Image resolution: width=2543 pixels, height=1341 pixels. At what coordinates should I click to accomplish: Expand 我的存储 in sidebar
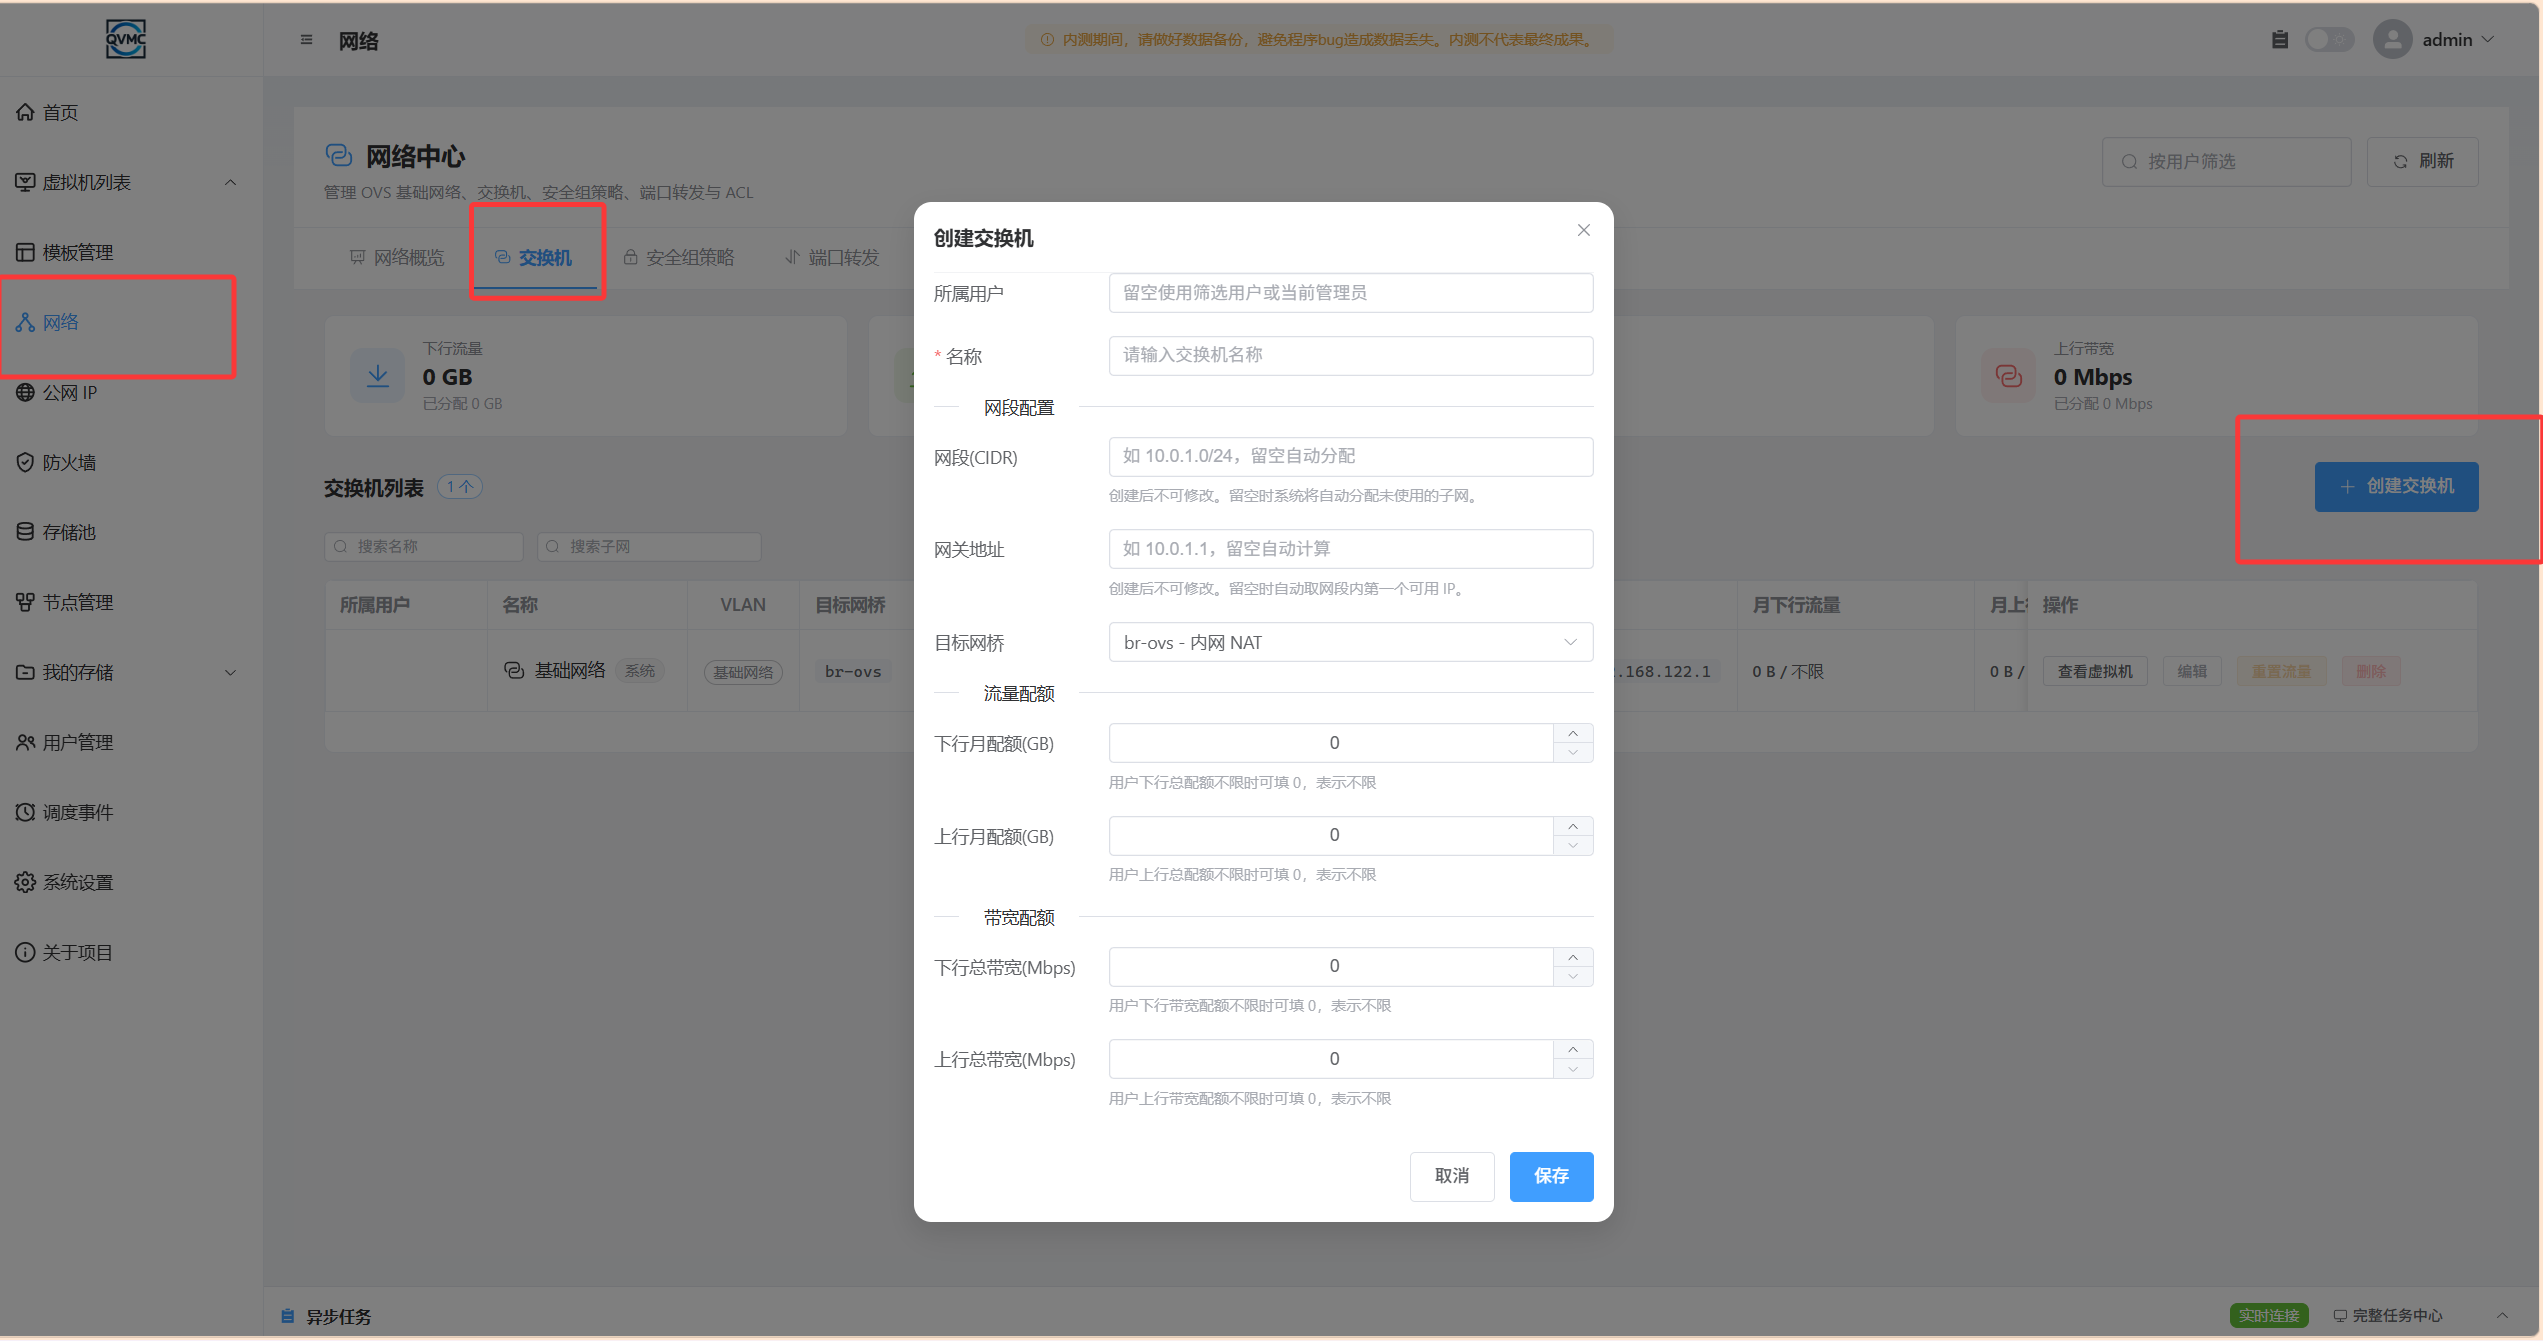[230, 672]
